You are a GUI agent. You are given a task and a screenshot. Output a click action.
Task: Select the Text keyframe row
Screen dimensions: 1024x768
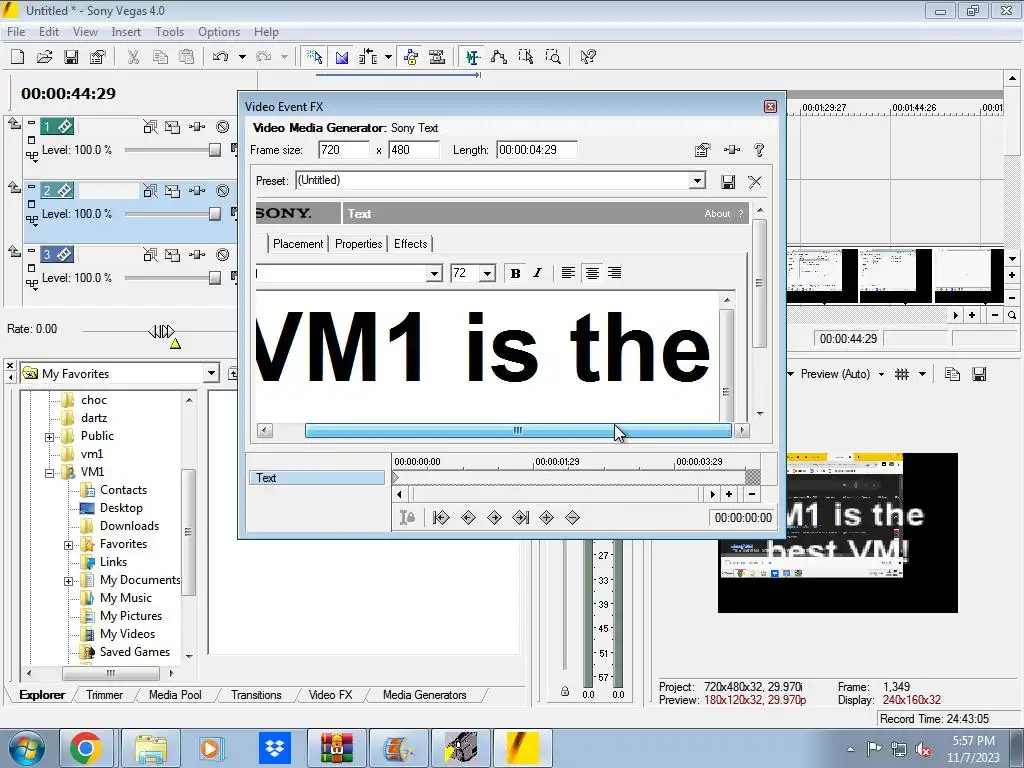pyautogui.click(x=317, y=478)
